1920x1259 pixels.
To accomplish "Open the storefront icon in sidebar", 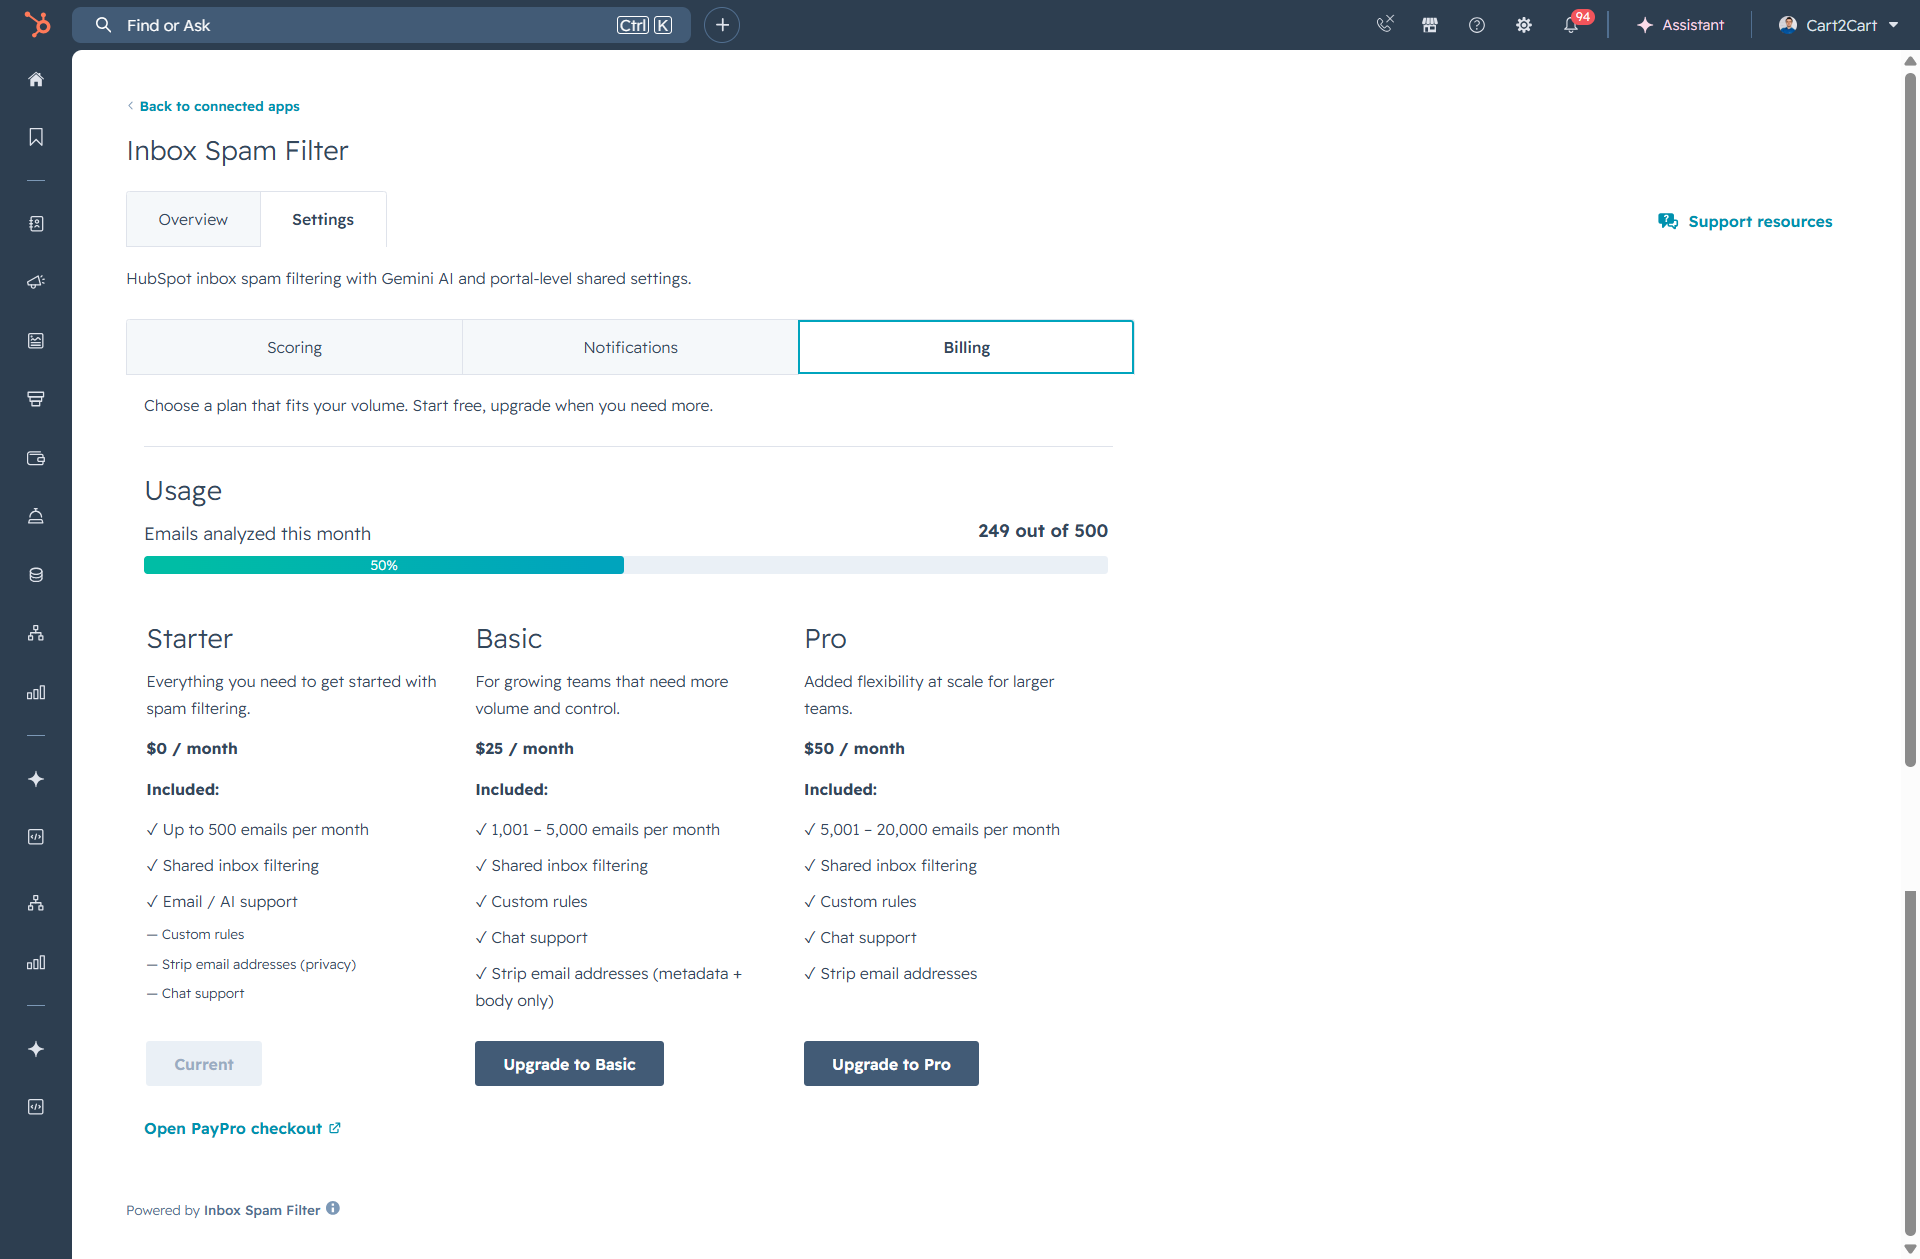I will point(36,399).
